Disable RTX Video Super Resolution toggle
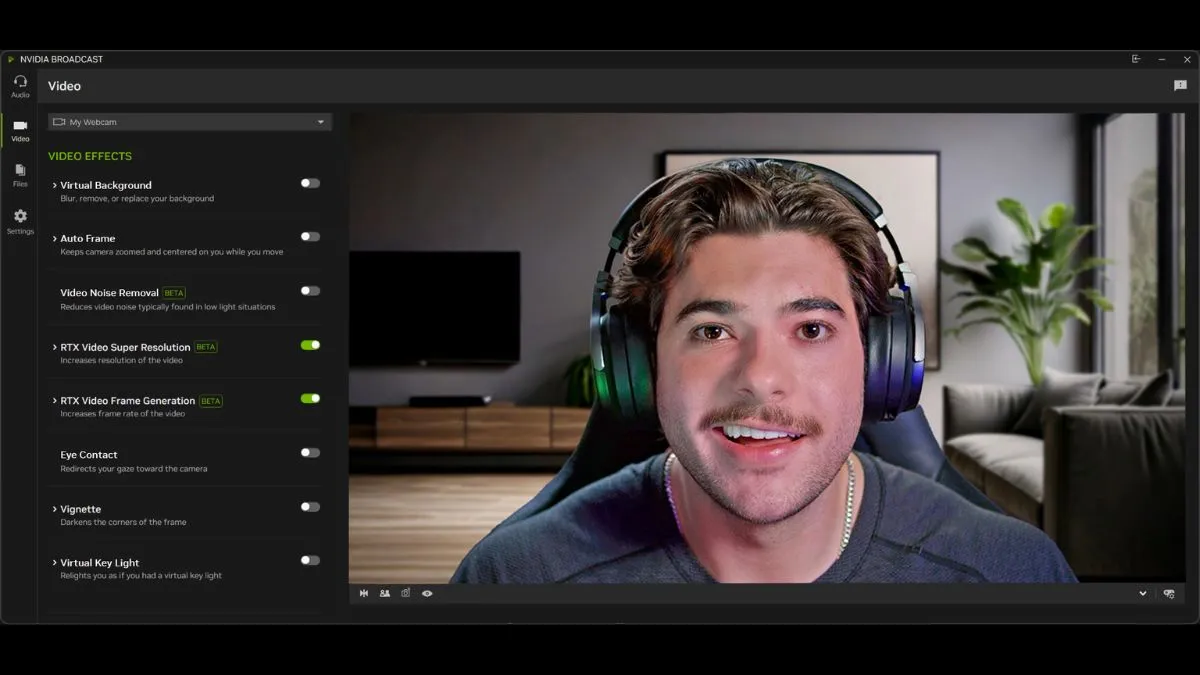Image resolution: width=1200 pixels, height=675 pixels. [x=310, y=345]
